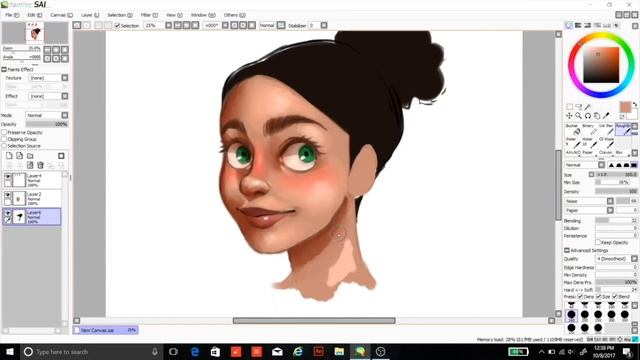This screenshot has width=640, height=360.
Task: Enable Preserve Opacity checkbox
Action: coord(4,132)
